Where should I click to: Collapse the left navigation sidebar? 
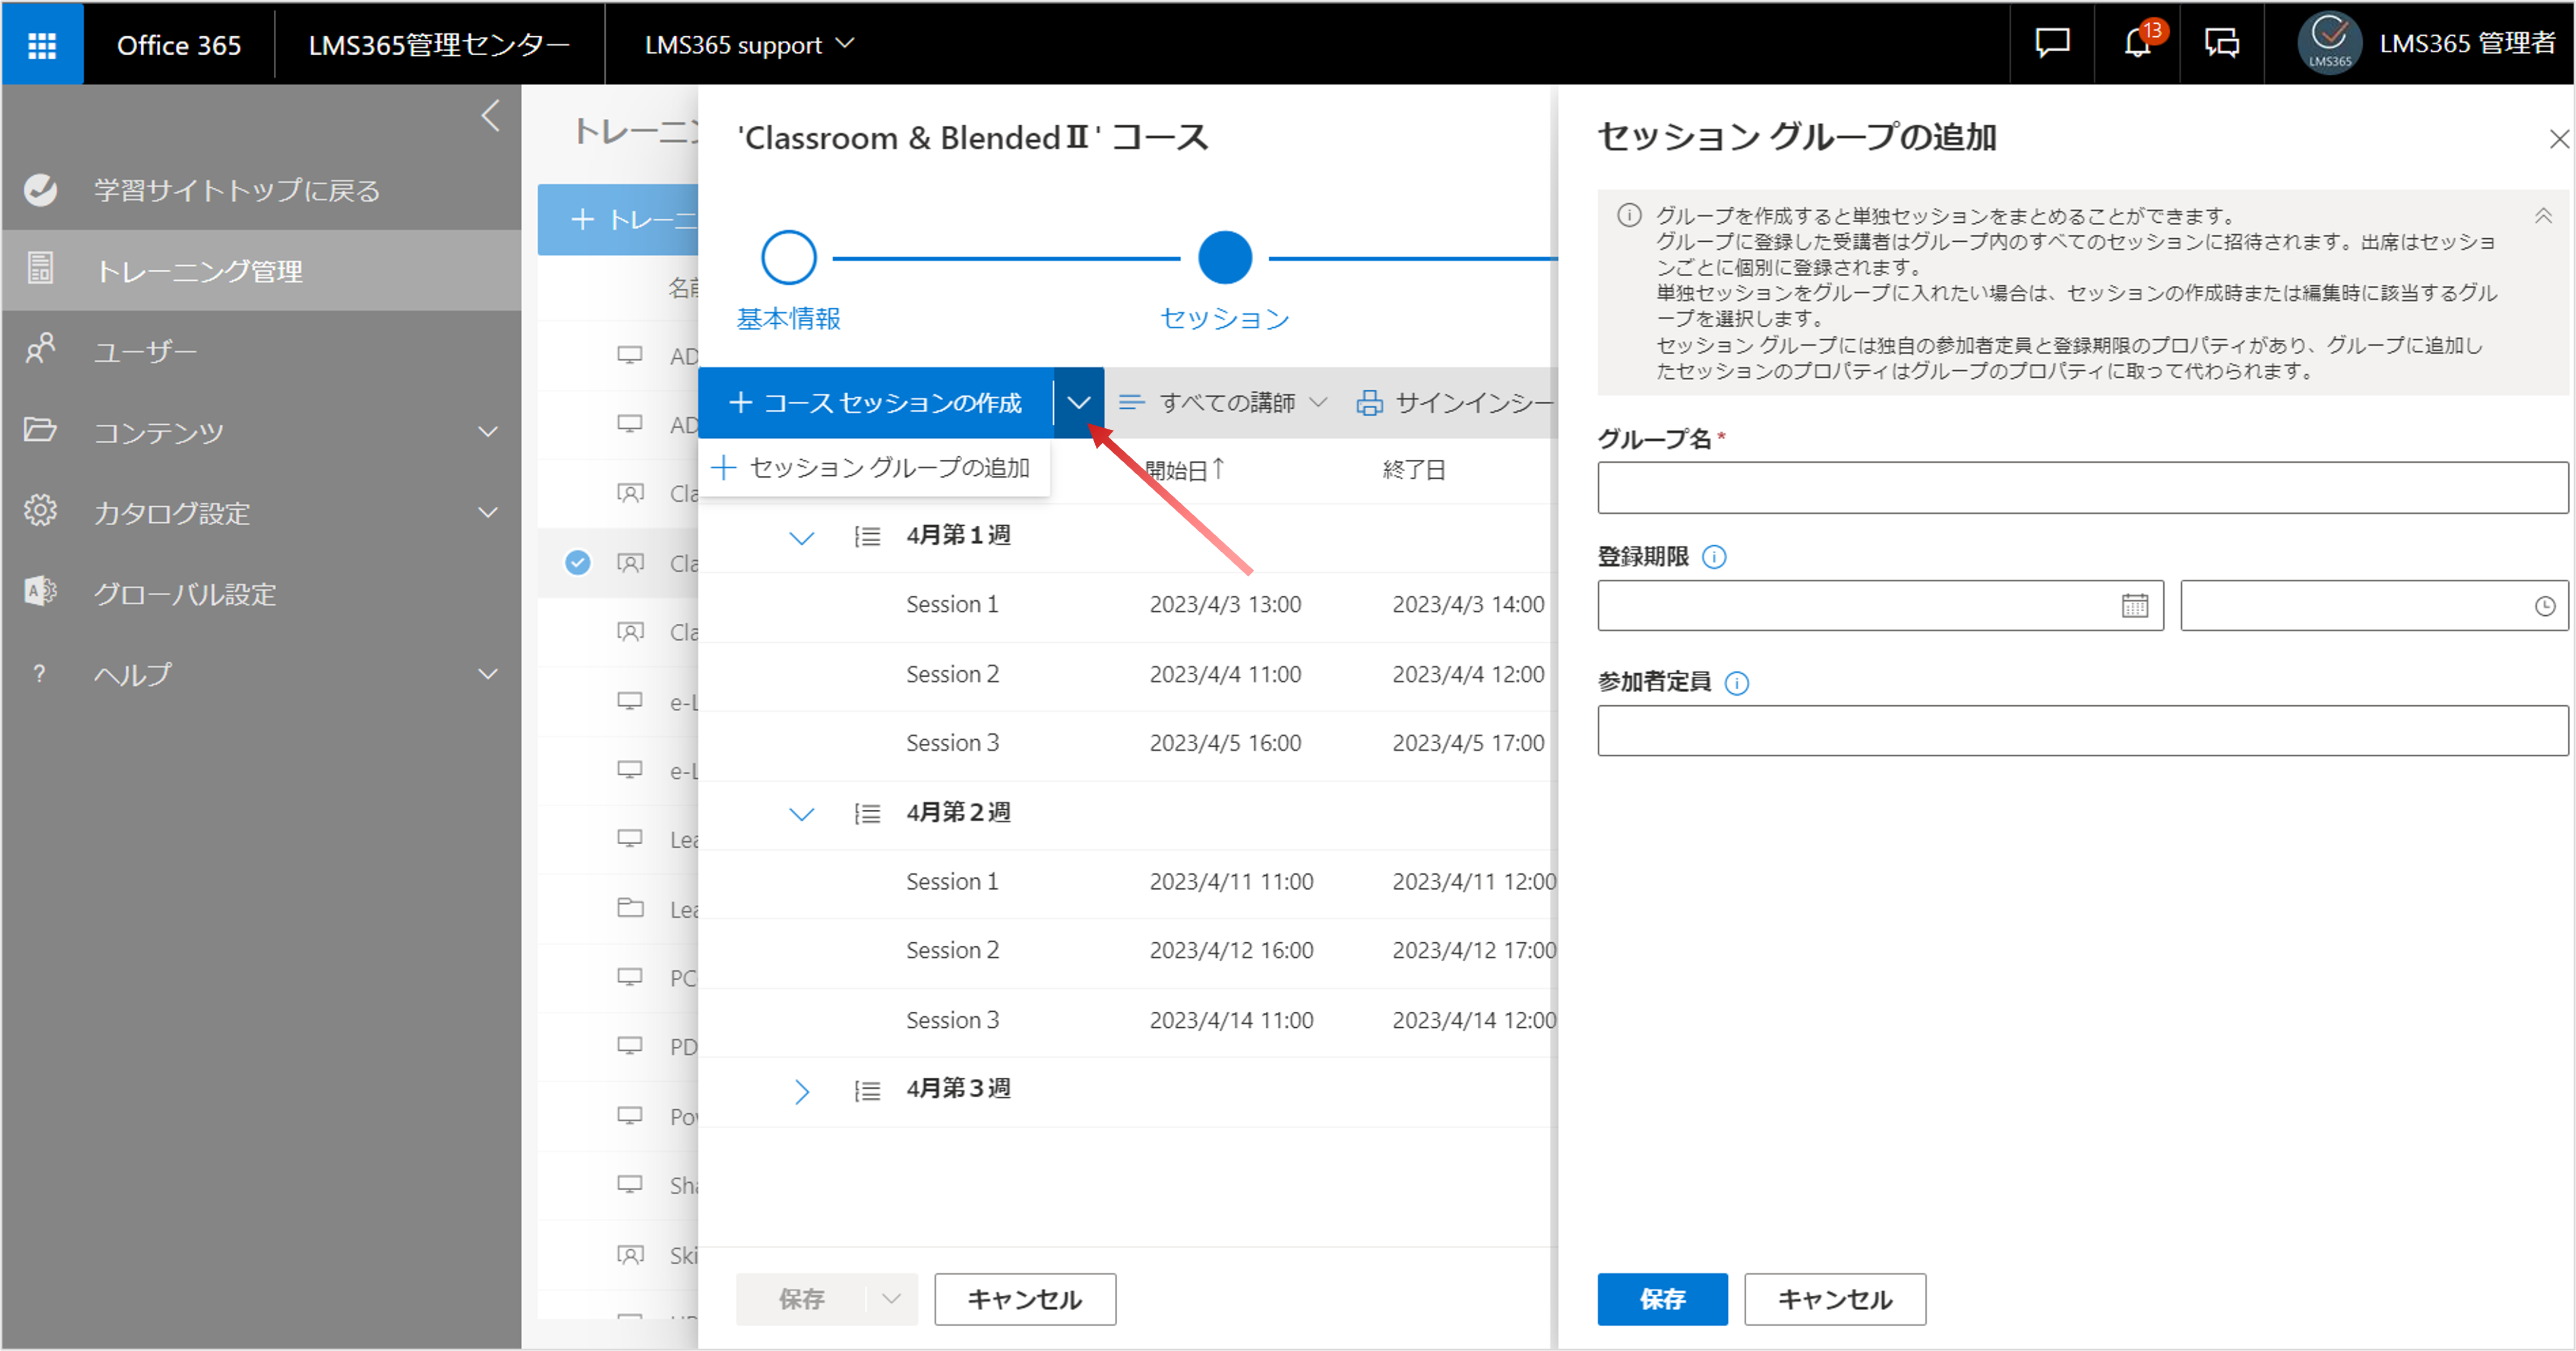[490, 116]
